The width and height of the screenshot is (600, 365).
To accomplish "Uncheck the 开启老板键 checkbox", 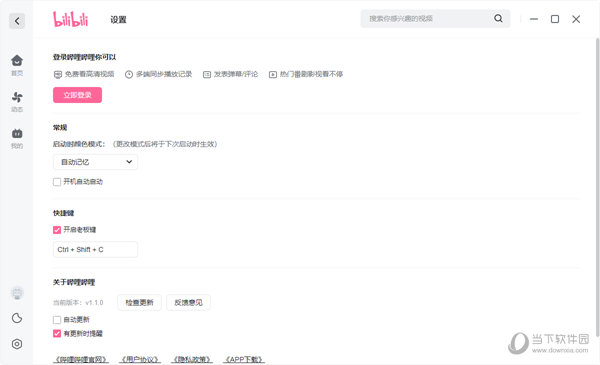I will point(57,230).
